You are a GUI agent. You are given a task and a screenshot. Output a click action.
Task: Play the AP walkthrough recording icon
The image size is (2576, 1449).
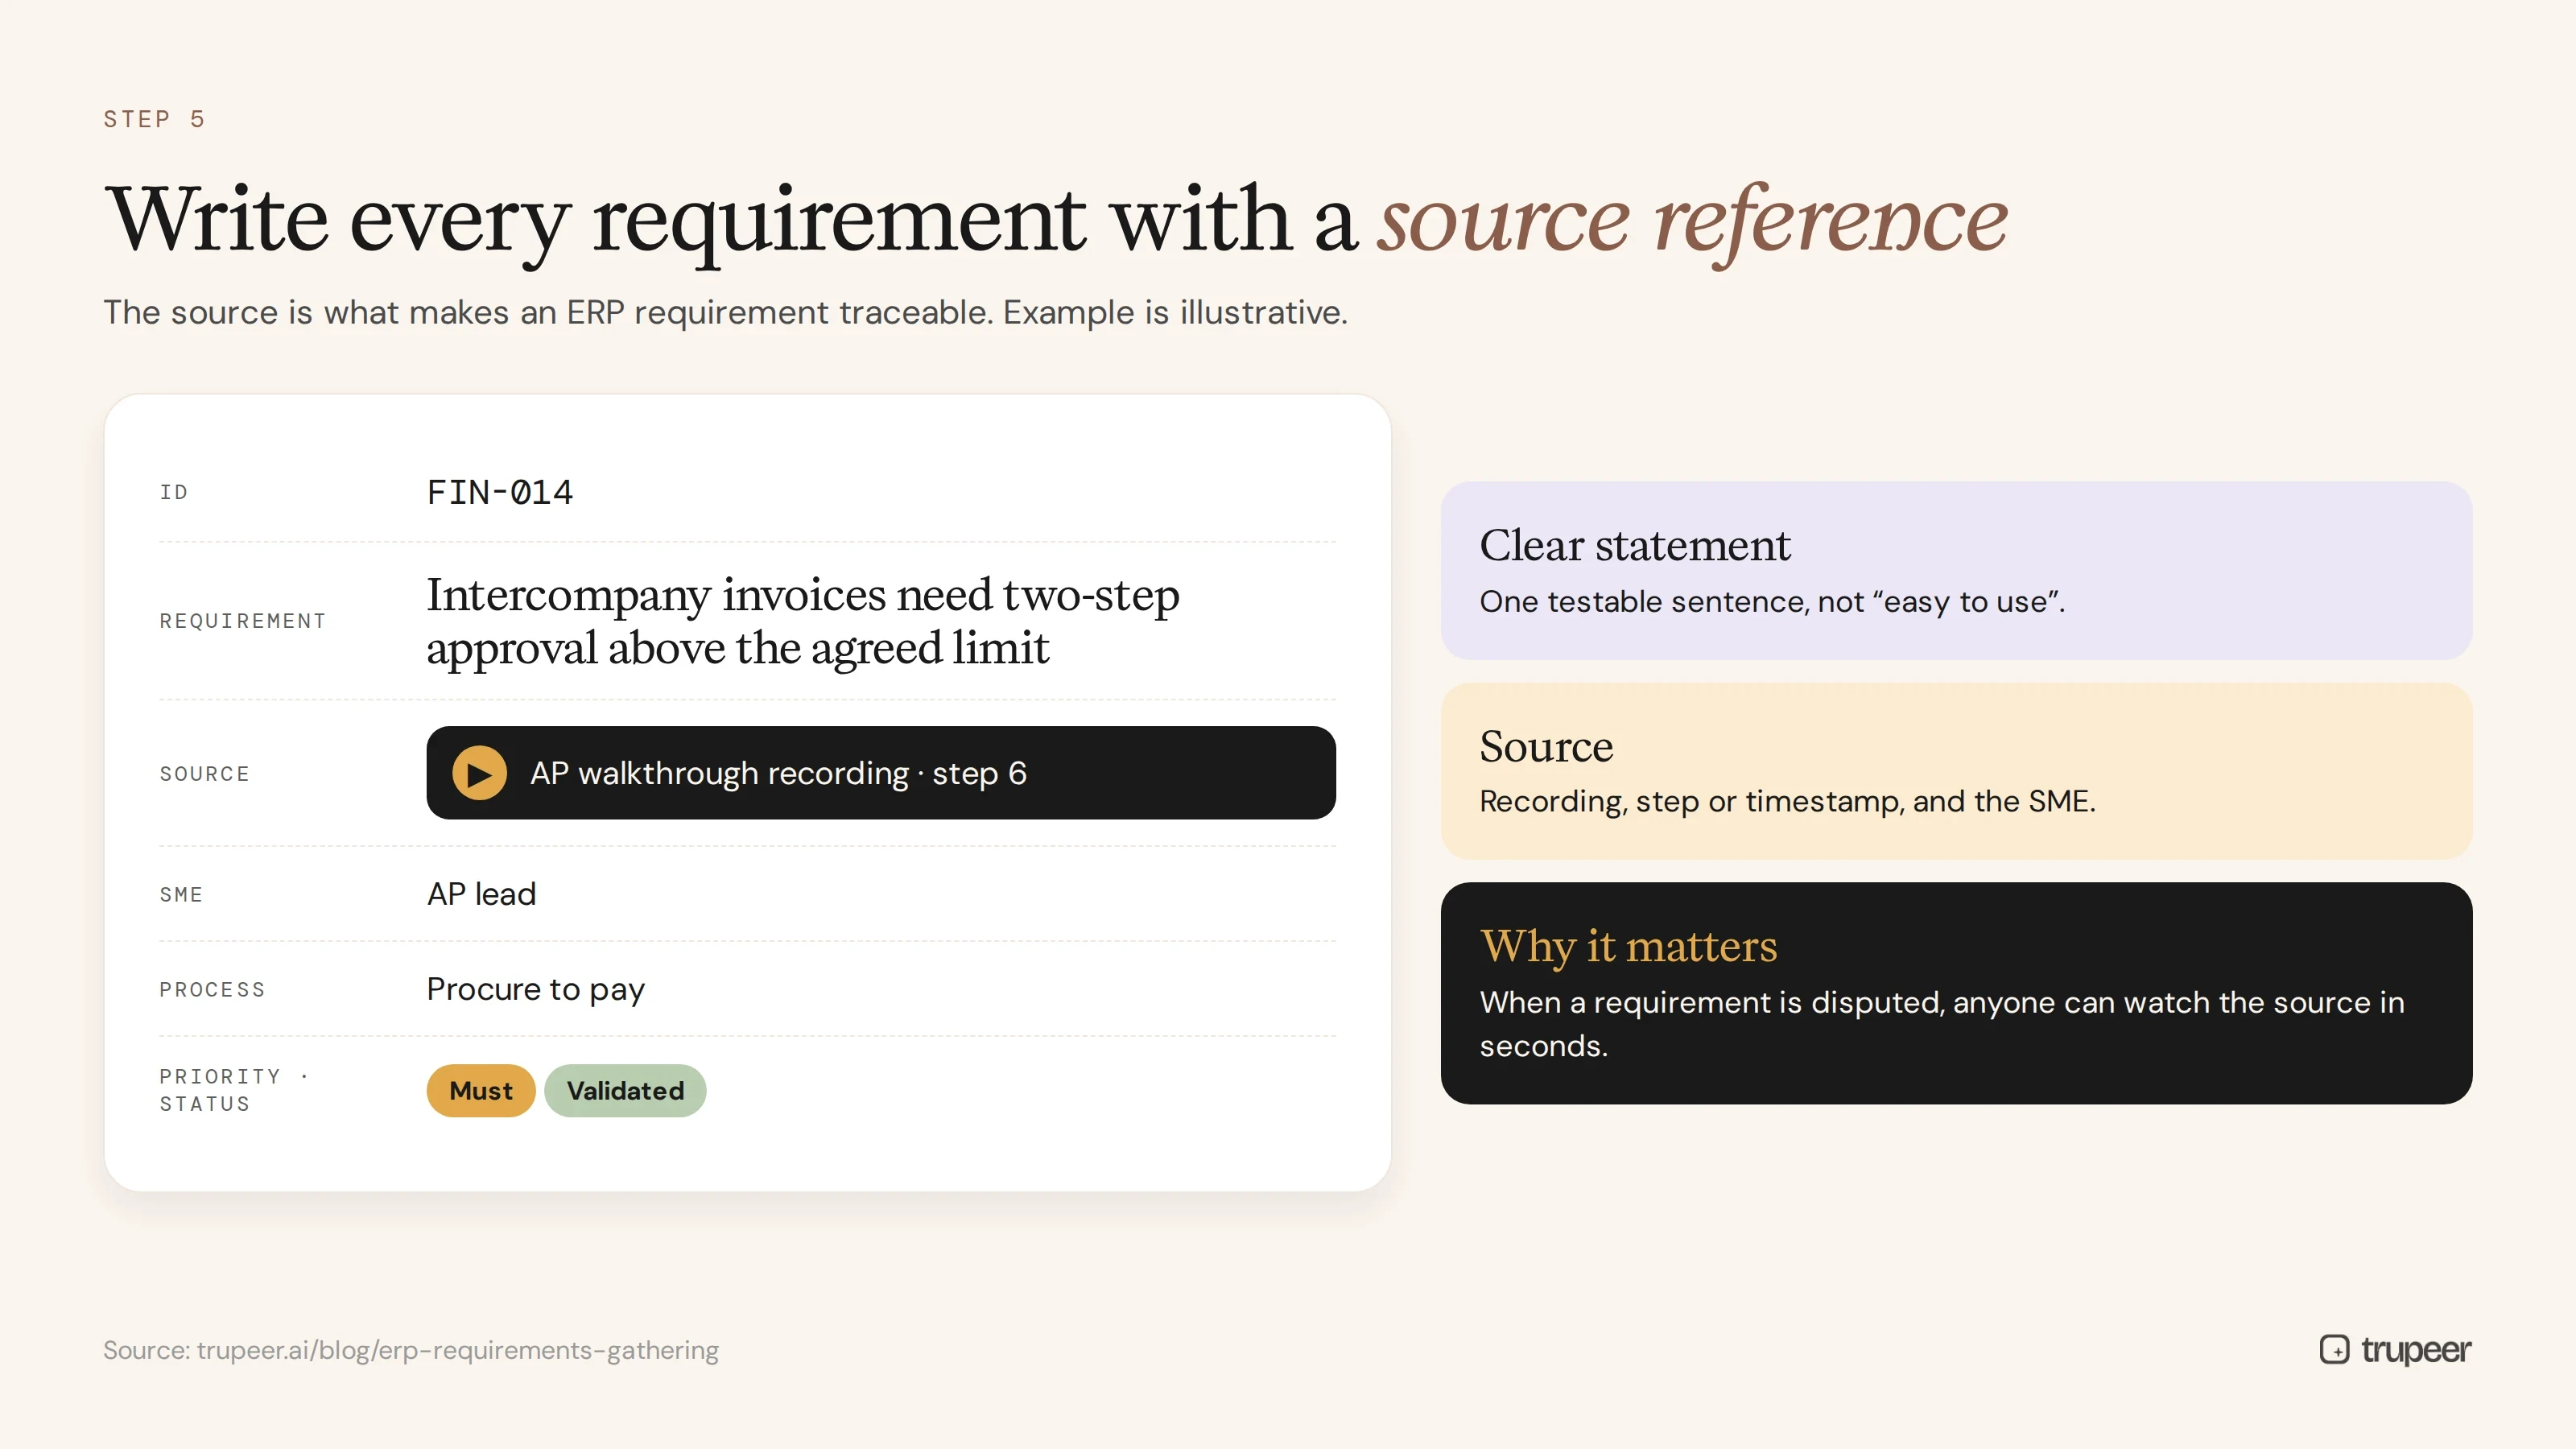point(479,773)
